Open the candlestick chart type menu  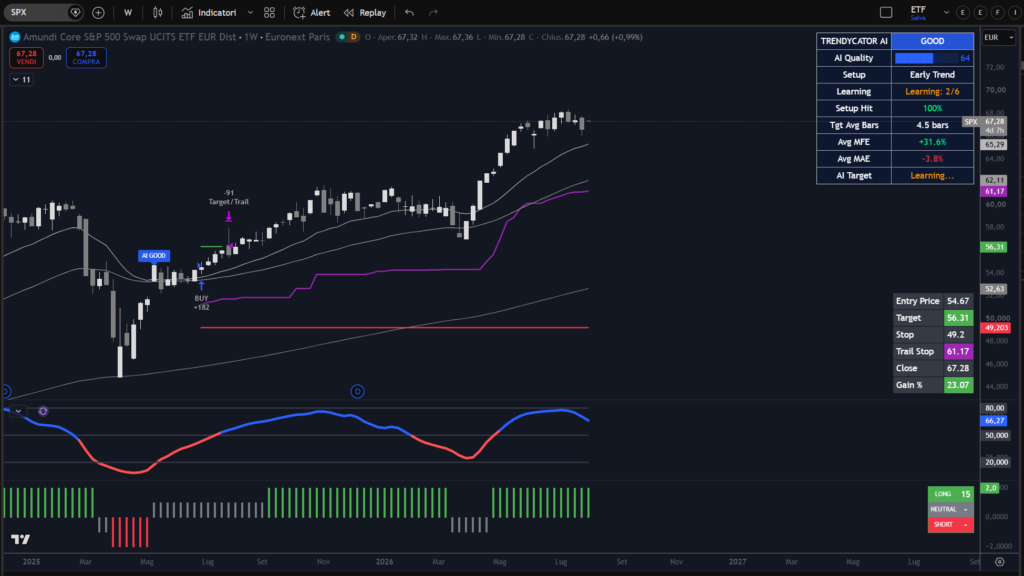(157, 12)
